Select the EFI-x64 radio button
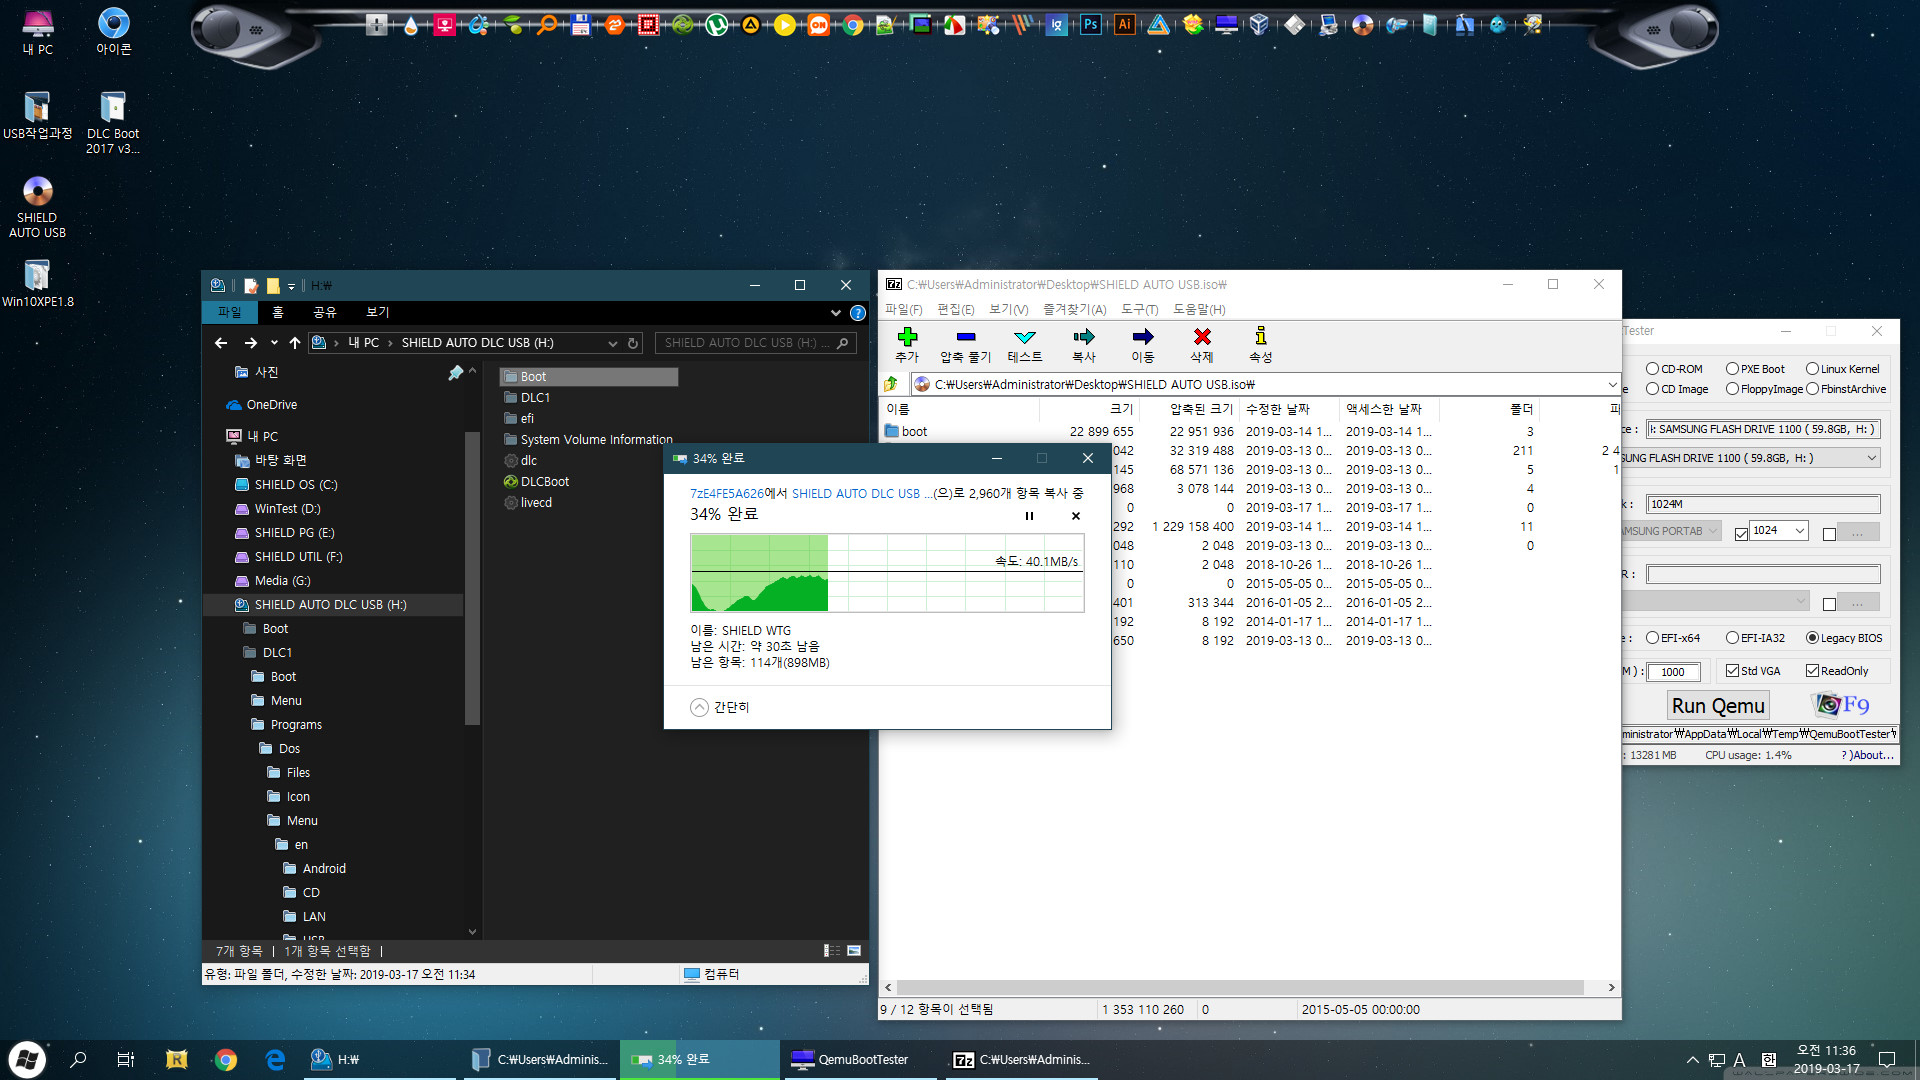1920x1080 pixels. 1653,638
